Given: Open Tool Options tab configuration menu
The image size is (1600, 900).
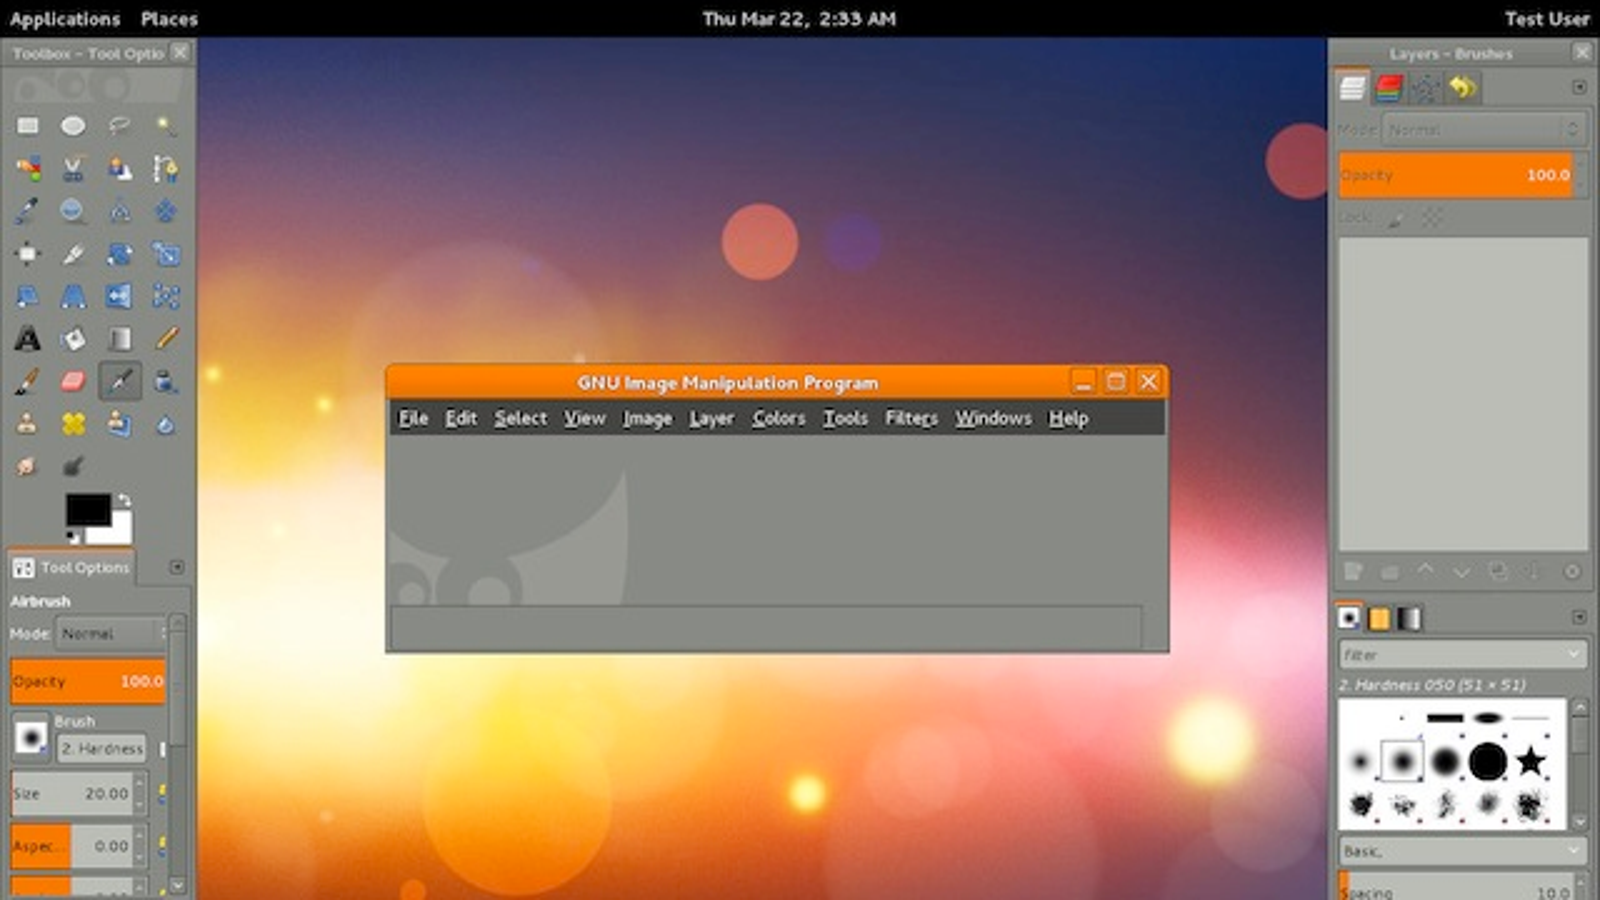Looking at the screenshot, I should [x=176, y=567].
